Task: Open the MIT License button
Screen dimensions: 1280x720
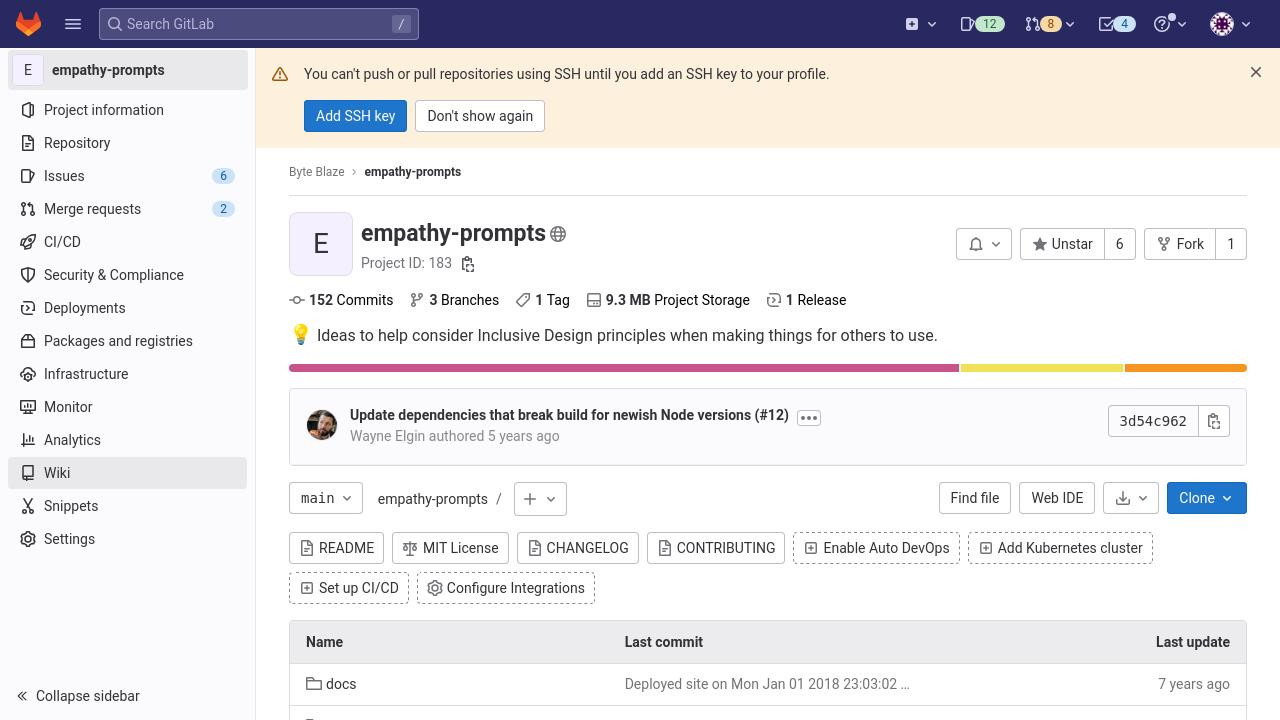Action: [450, 548]
